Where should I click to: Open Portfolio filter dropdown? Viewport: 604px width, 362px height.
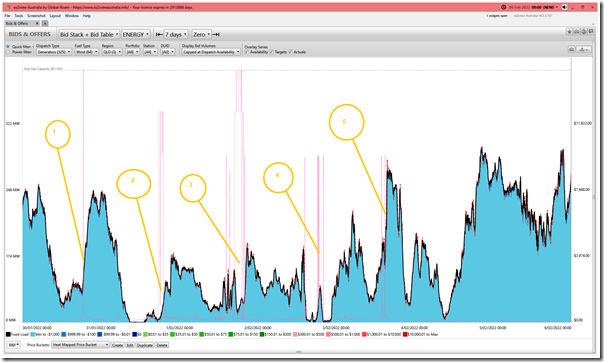pyautogui.click(x=133, y=52)
